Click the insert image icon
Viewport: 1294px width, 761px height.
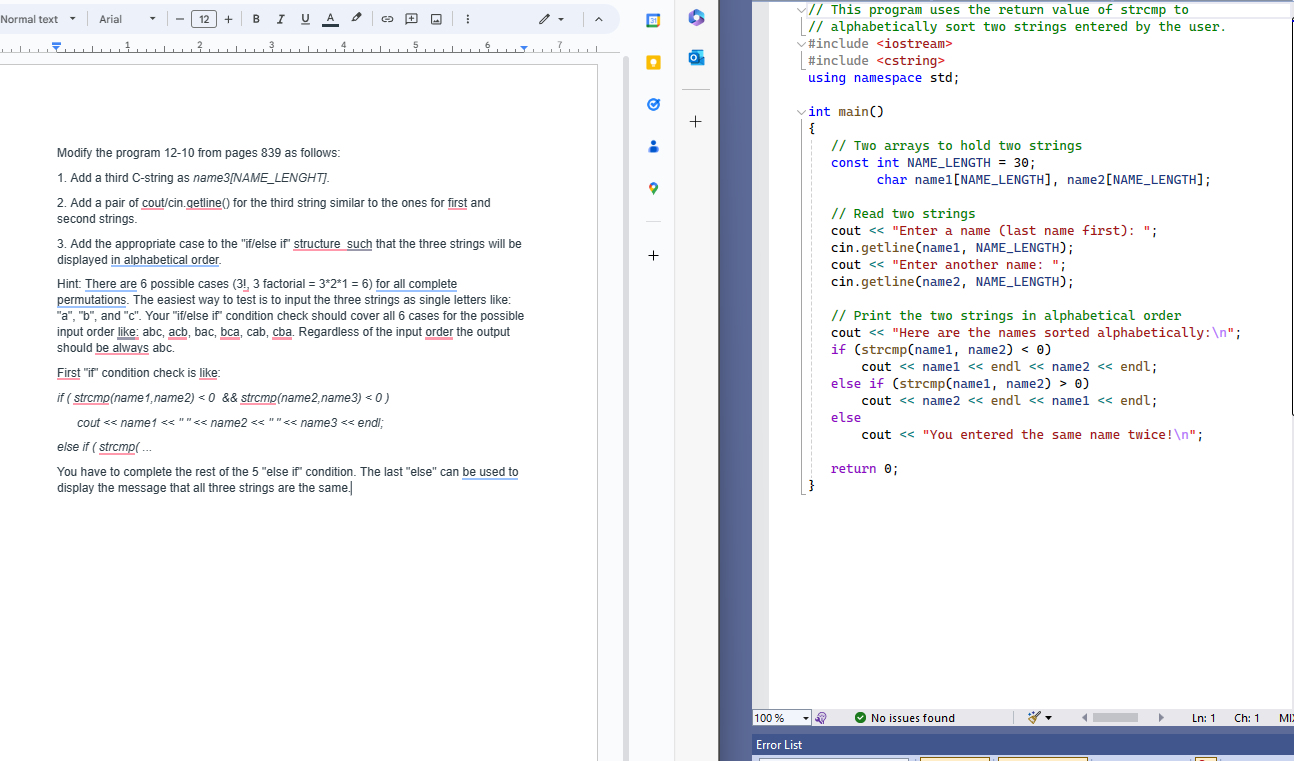point(436,20)
